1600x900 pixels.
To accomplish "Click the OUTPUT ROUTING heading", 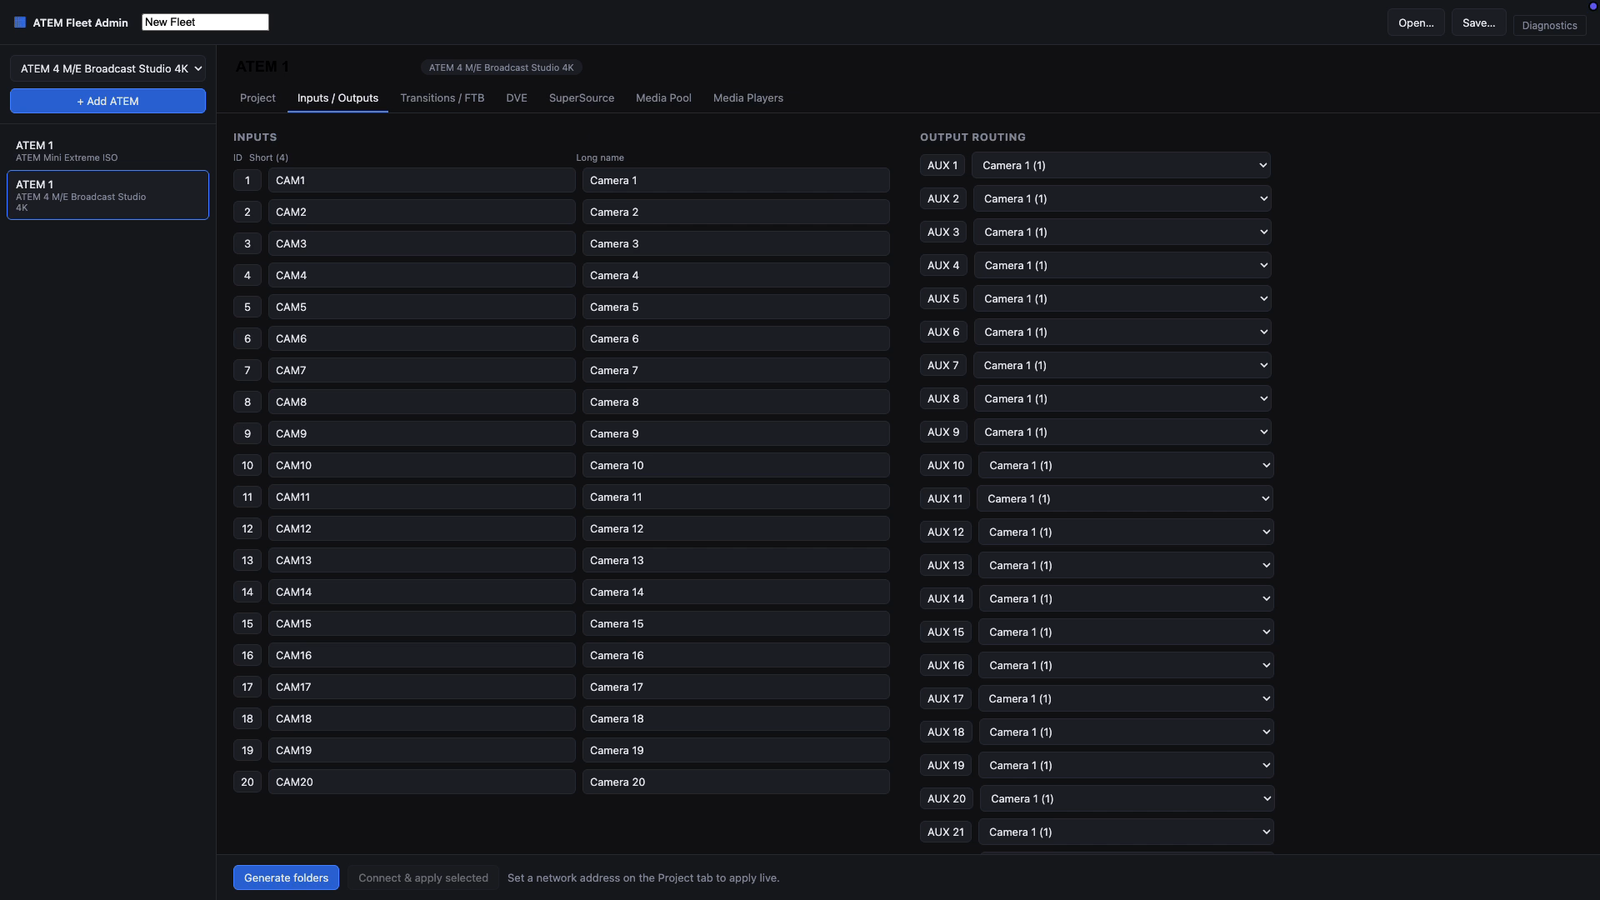I will 973,137.
